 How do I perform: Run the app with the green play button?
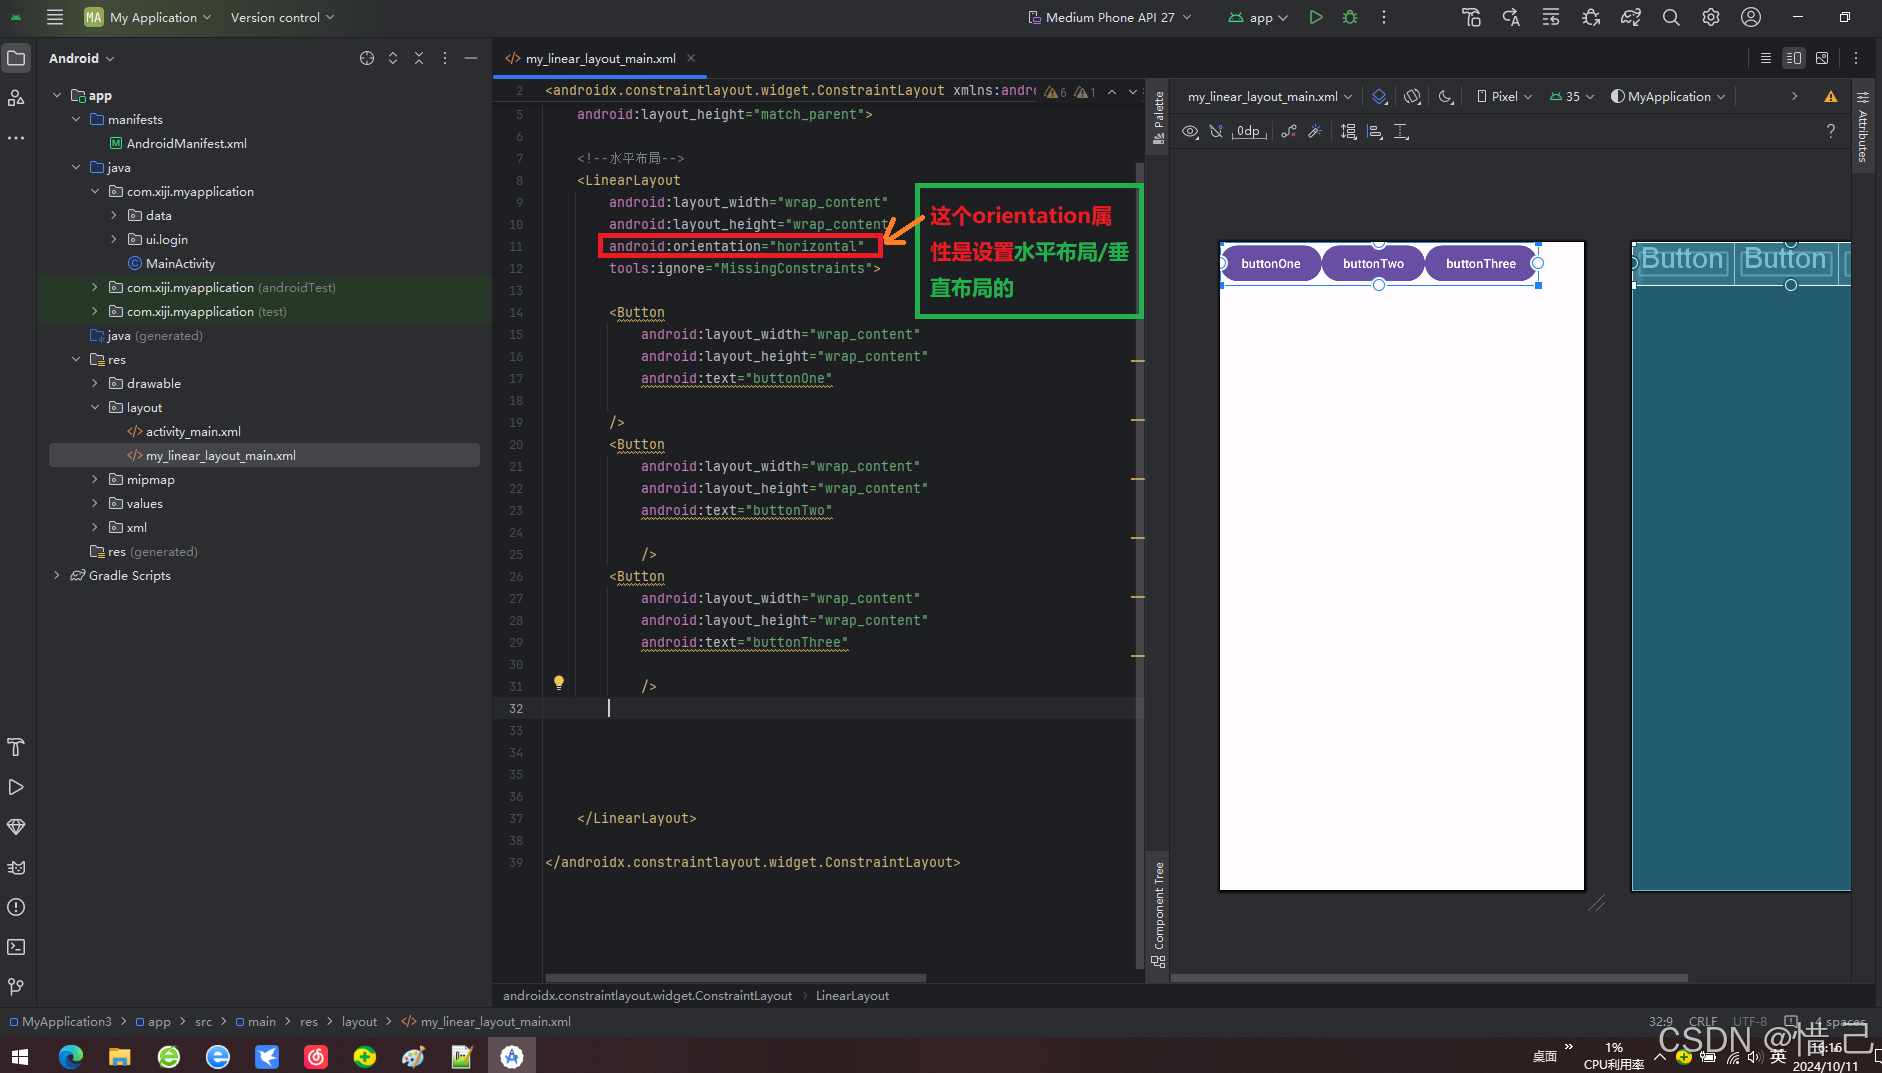coord(1316,17)
